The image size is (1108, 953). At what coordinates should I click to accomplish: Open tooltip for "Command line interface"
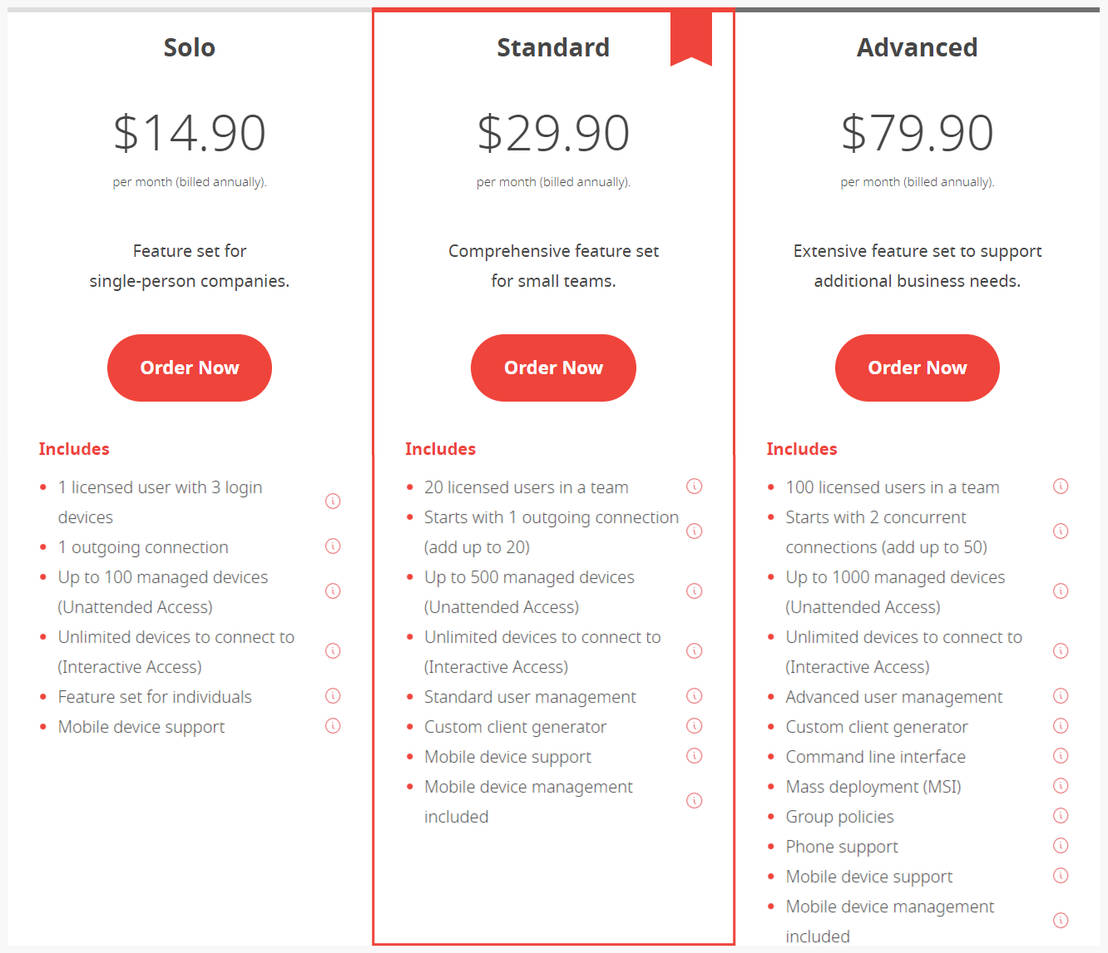(1061, 756)
